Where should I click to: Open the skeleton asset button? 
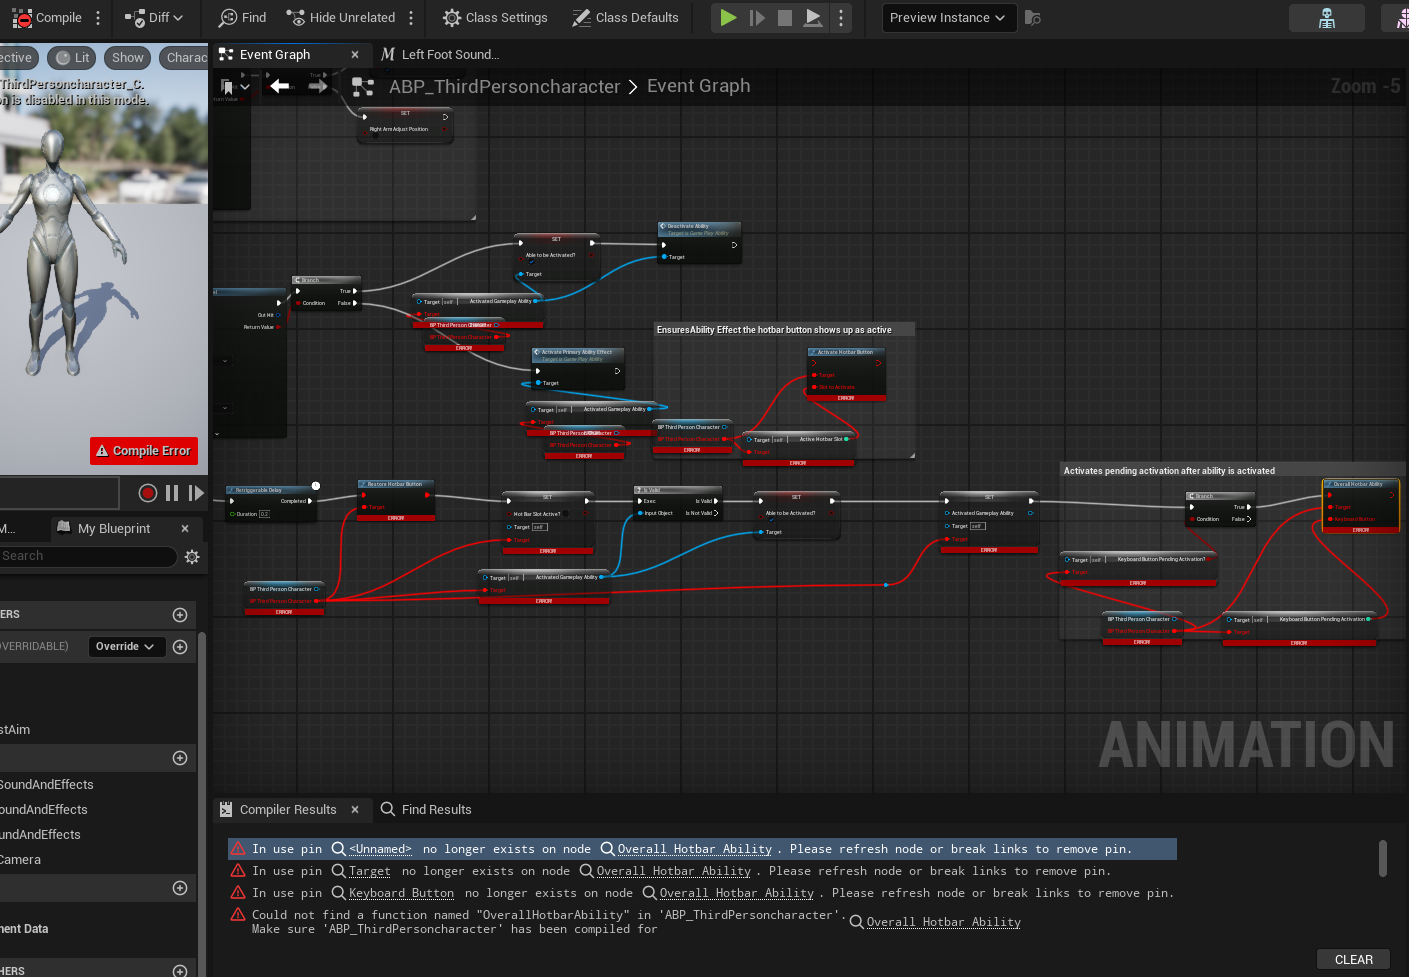pyautogui.click(x=1327, y=18)
